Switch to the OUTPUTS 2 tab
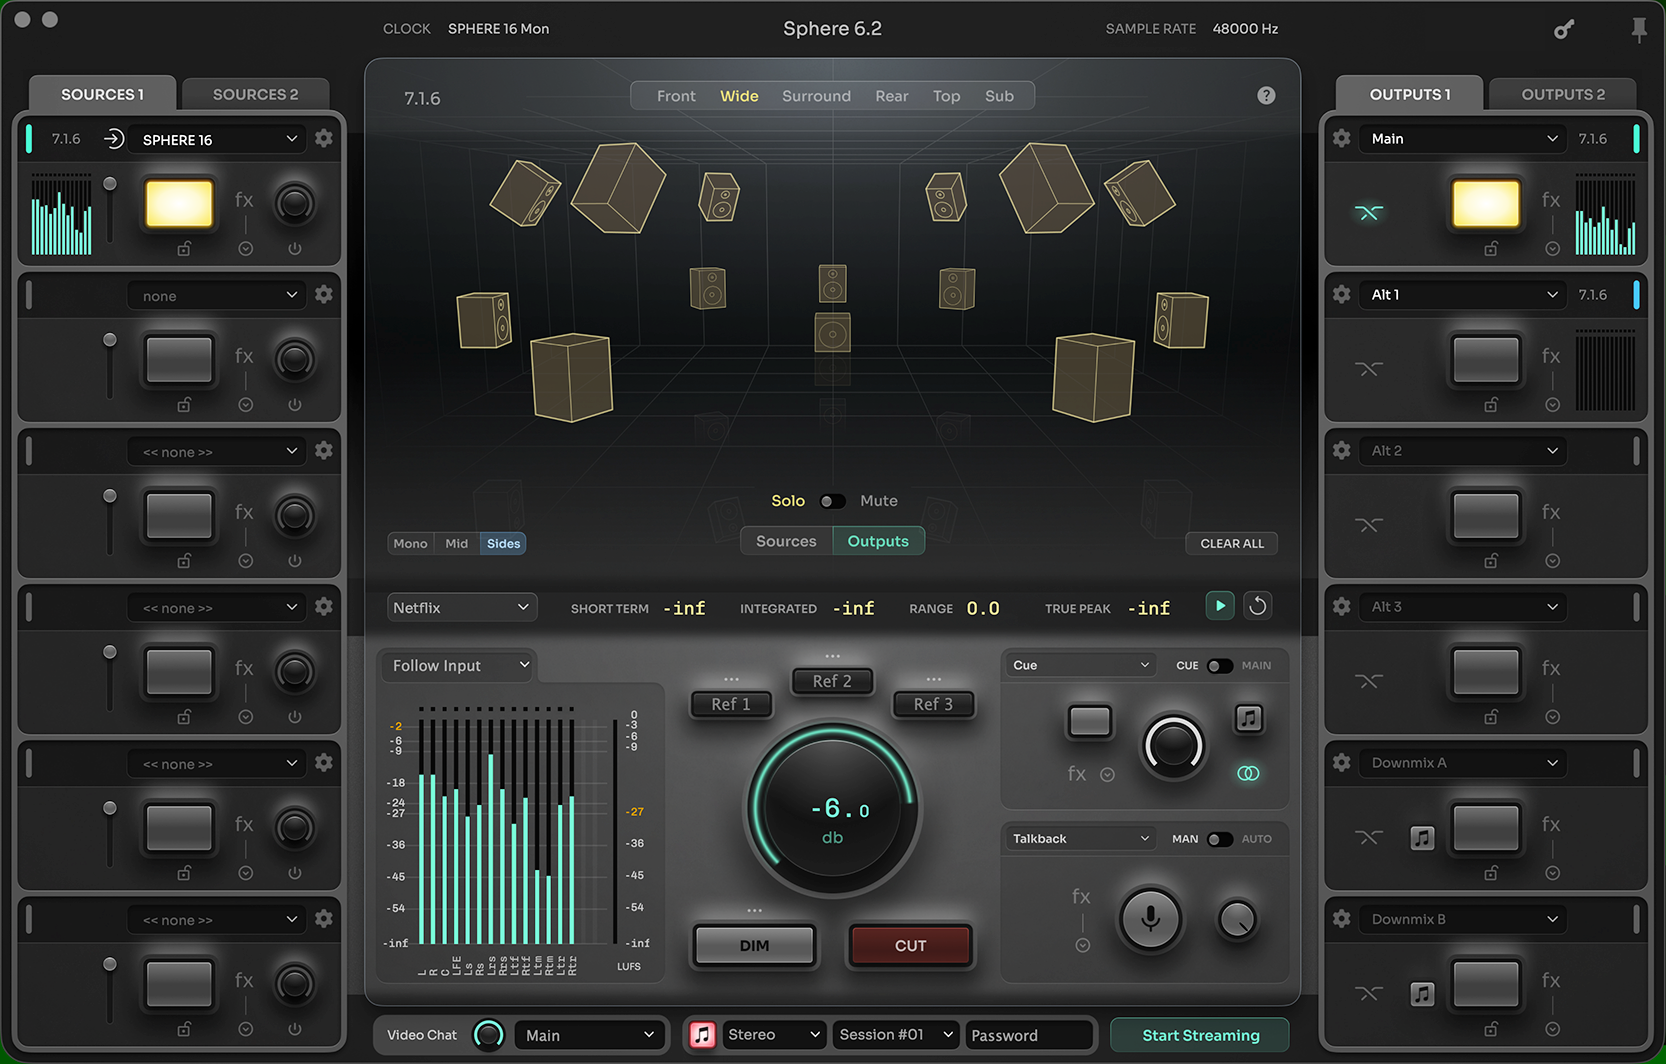Viewport: 1666px width, 1064px height. coord(1562,93)
